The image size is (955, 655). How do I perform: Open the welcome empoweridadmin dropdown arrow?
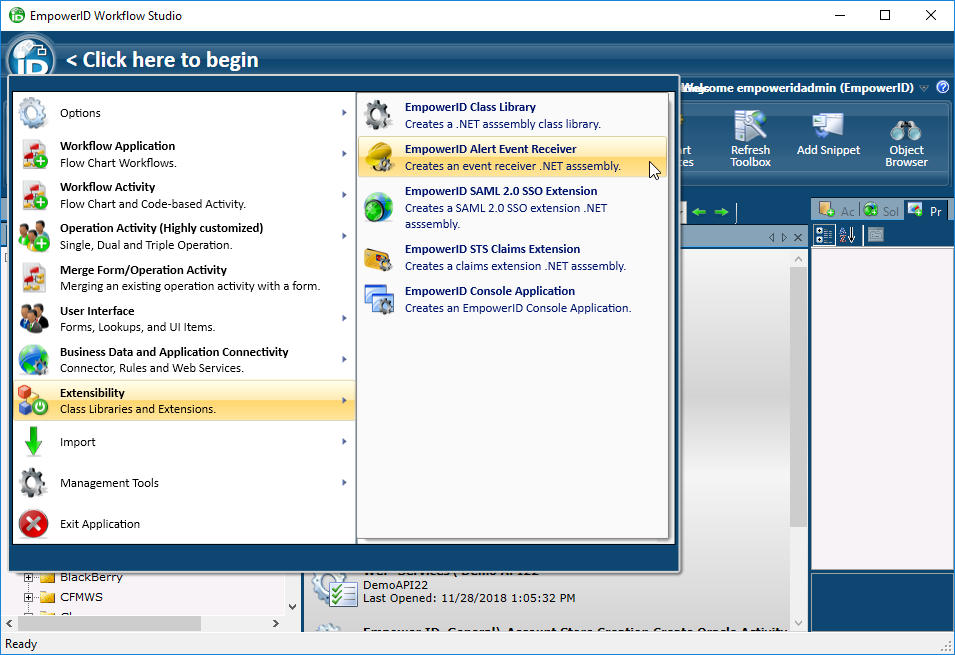click(924, 88)
